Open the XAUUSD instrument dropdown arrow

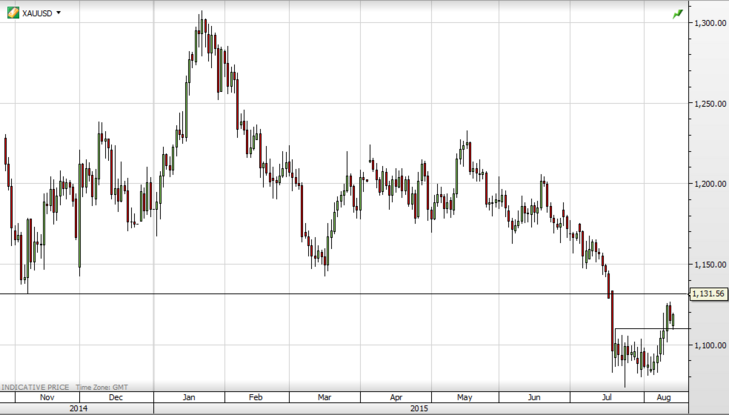pos(58,13)
